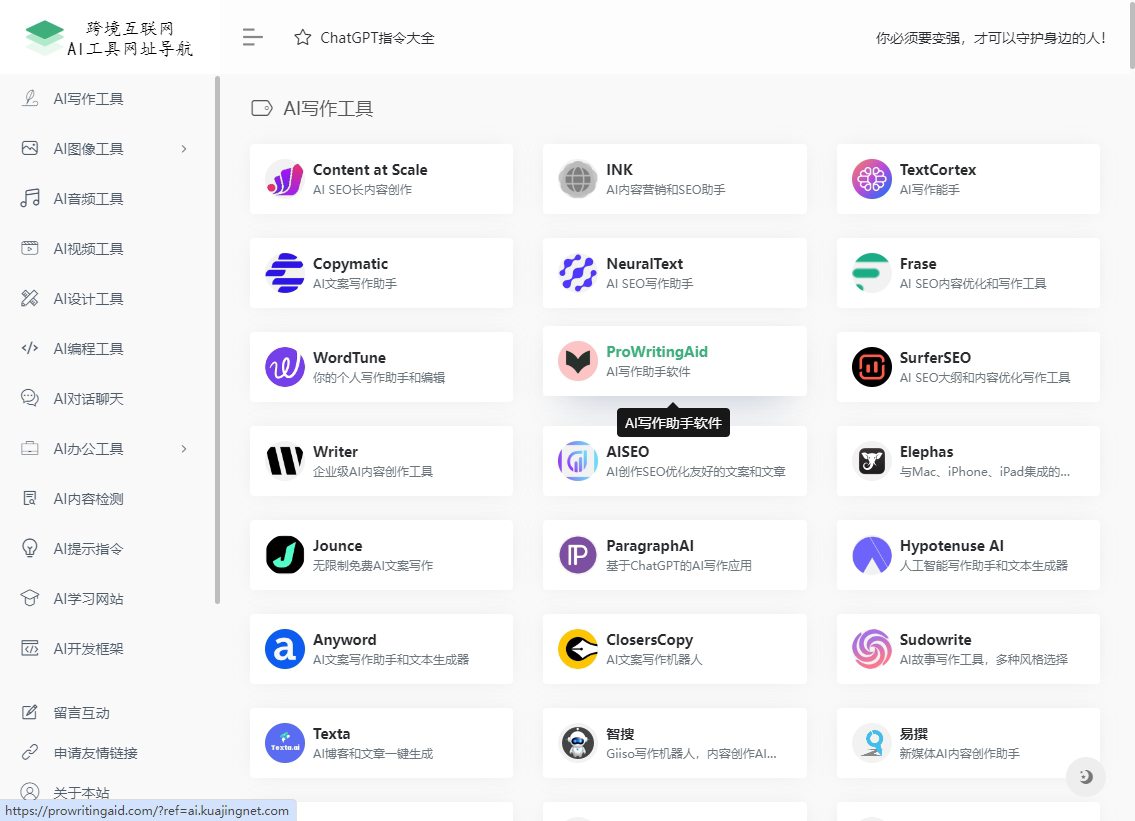Click the WordTune logo icon

pyautogui.click(x=284, y=367)
